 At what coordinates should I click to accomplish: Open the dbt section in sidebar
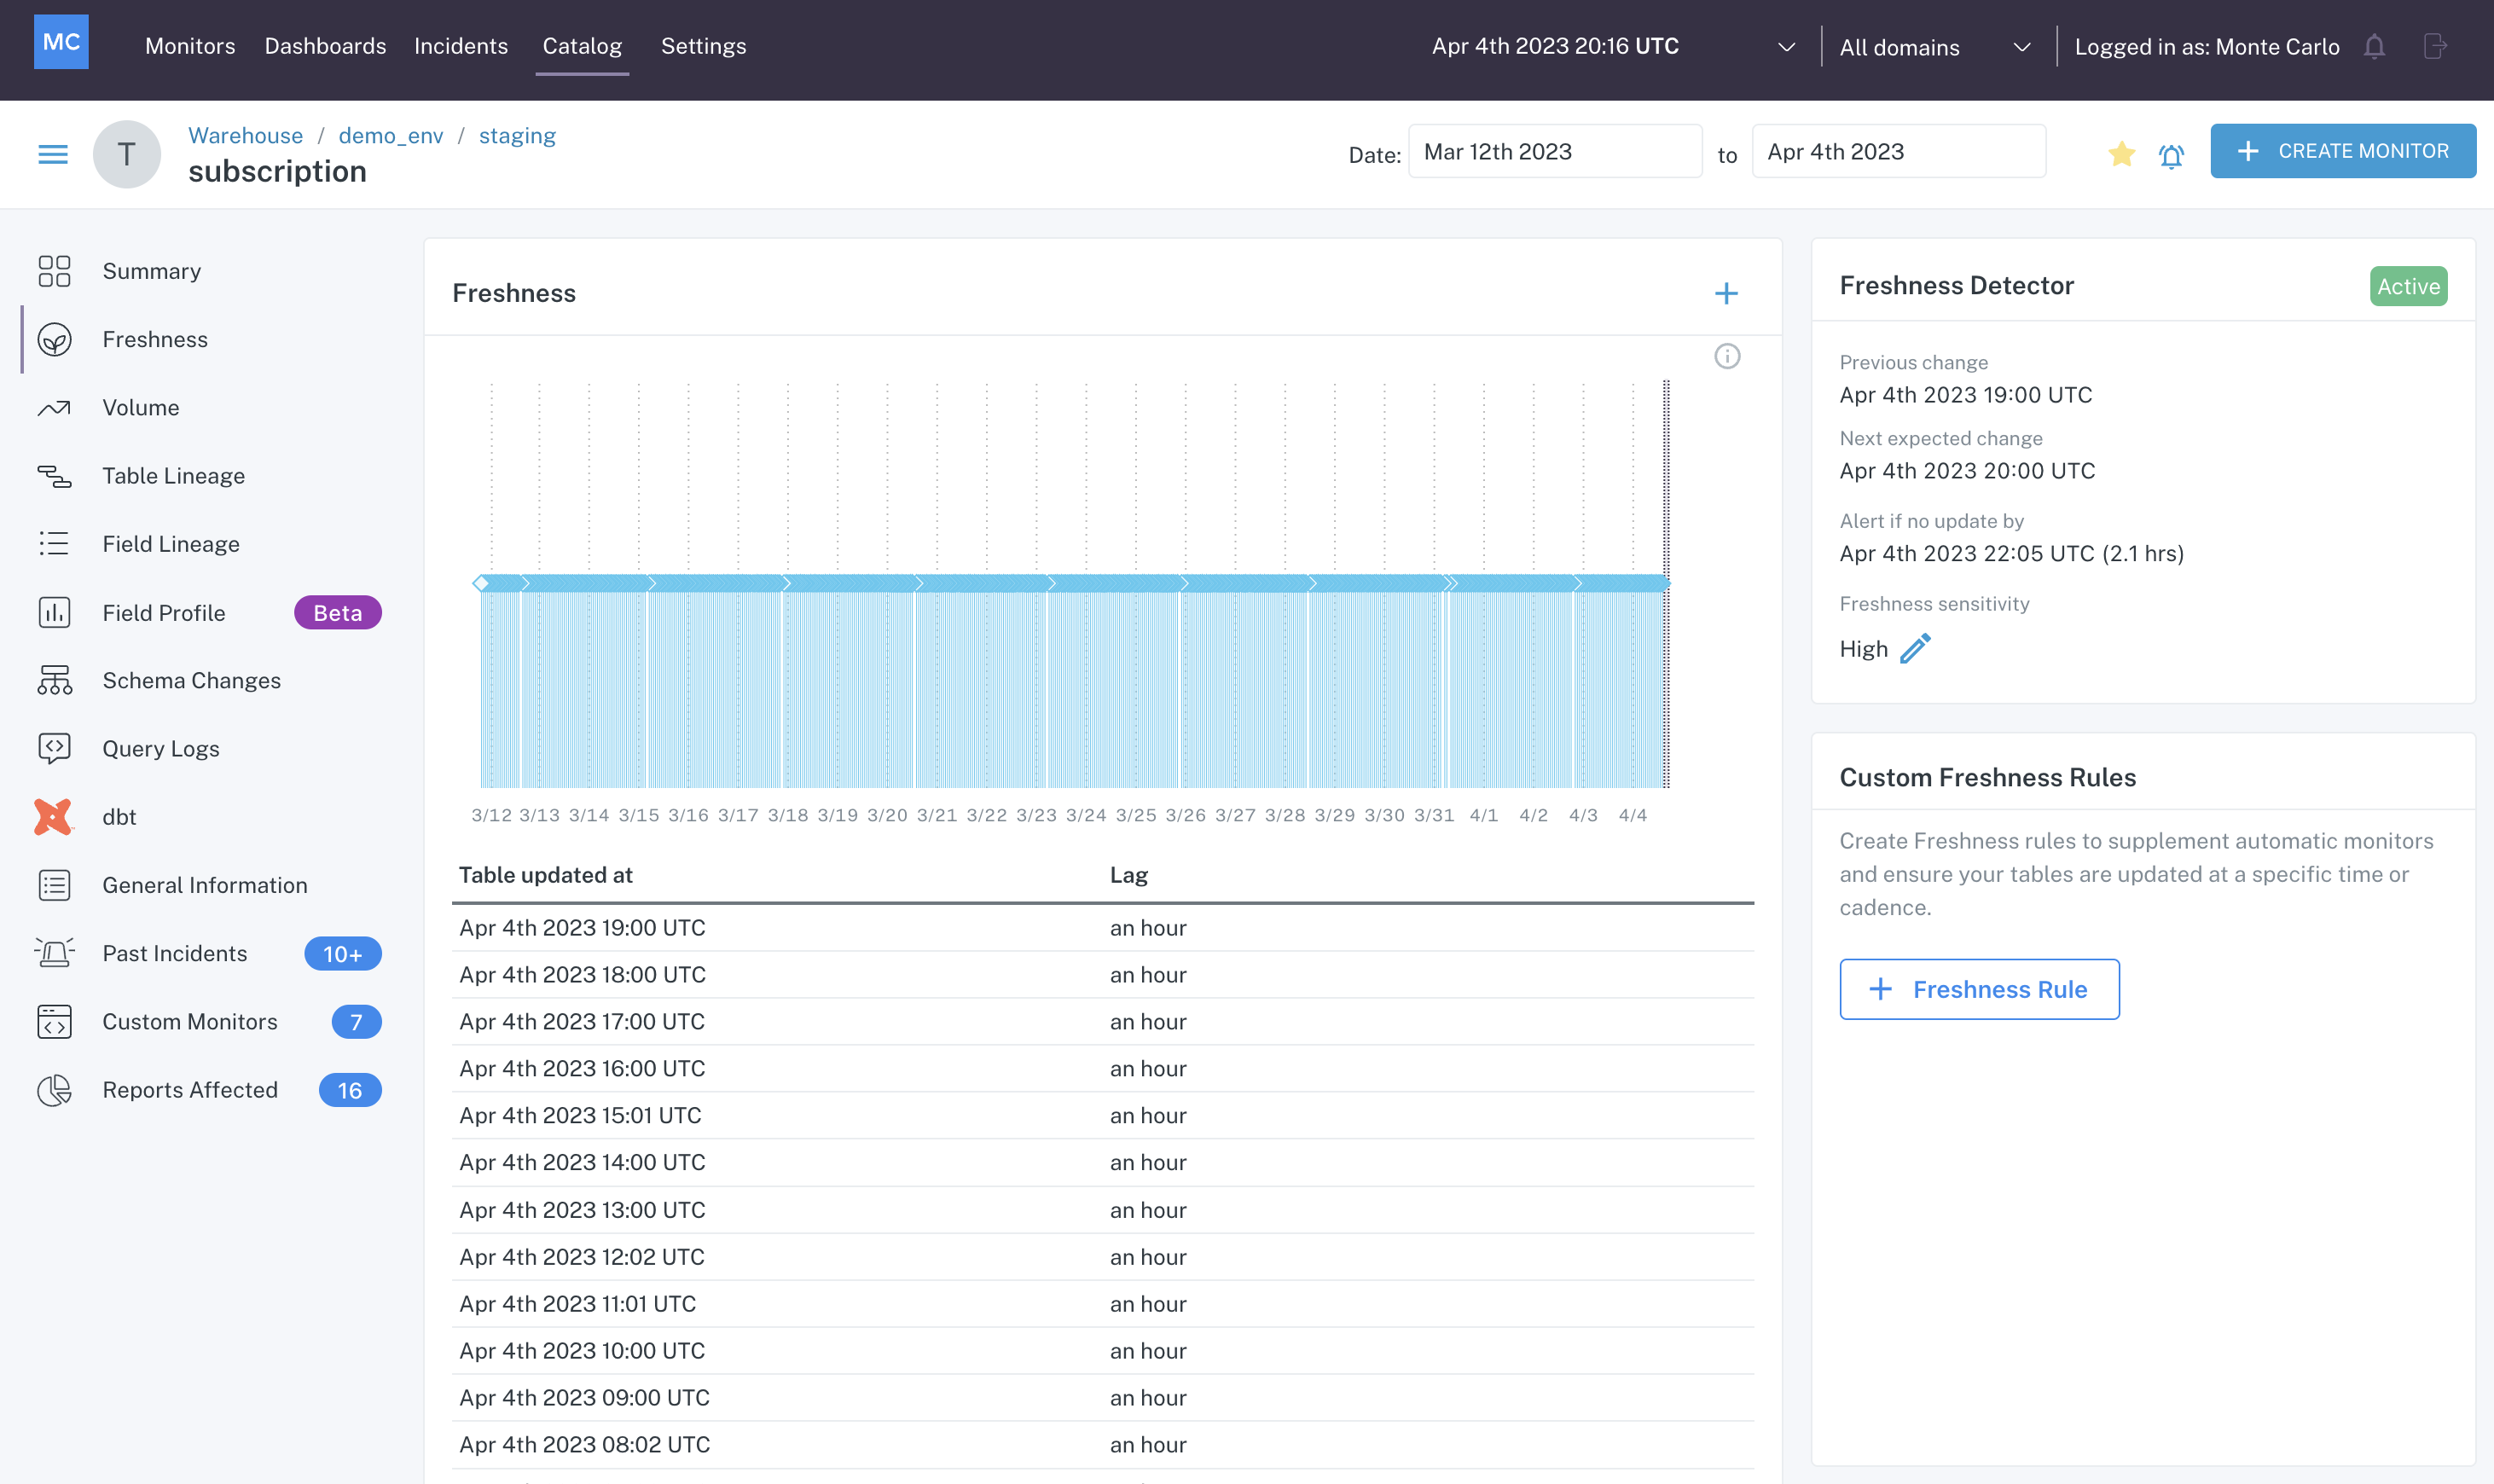(119, 817)
